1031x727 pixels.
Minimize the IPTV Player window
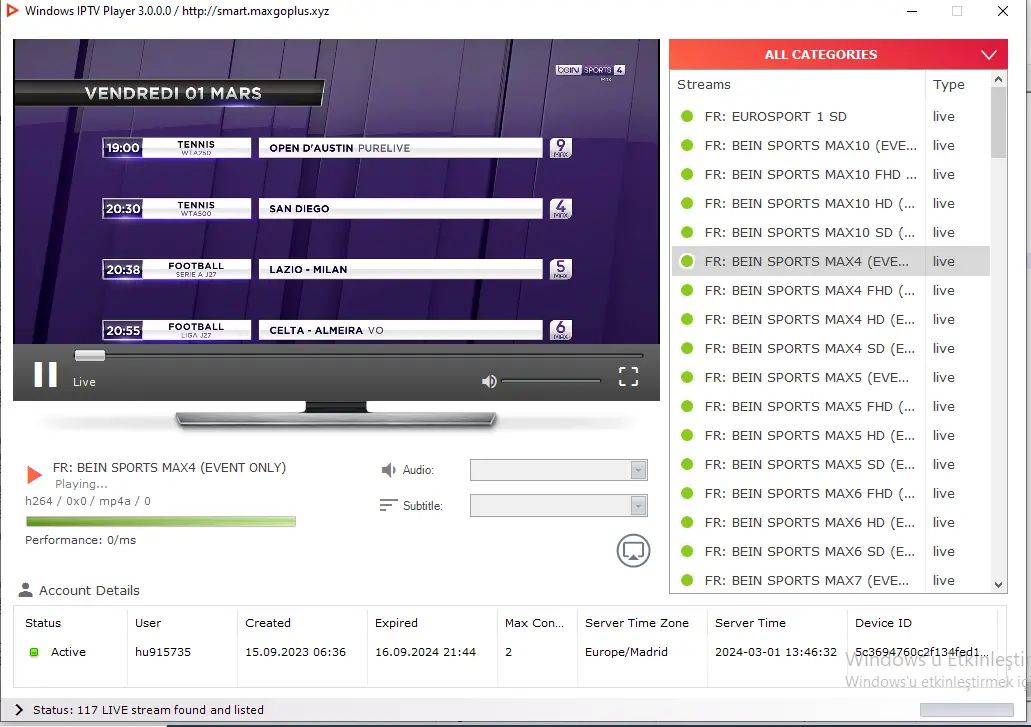pos(911,11)
